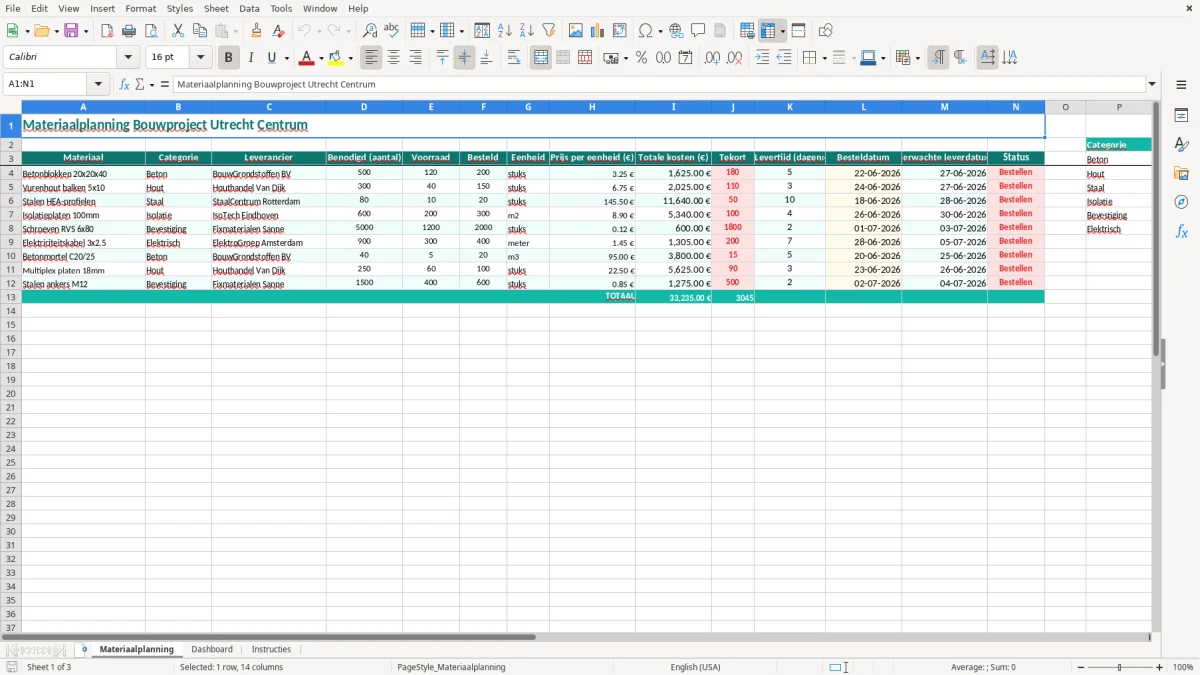Sort ascending with the A-Z icon

pos(504,31)
